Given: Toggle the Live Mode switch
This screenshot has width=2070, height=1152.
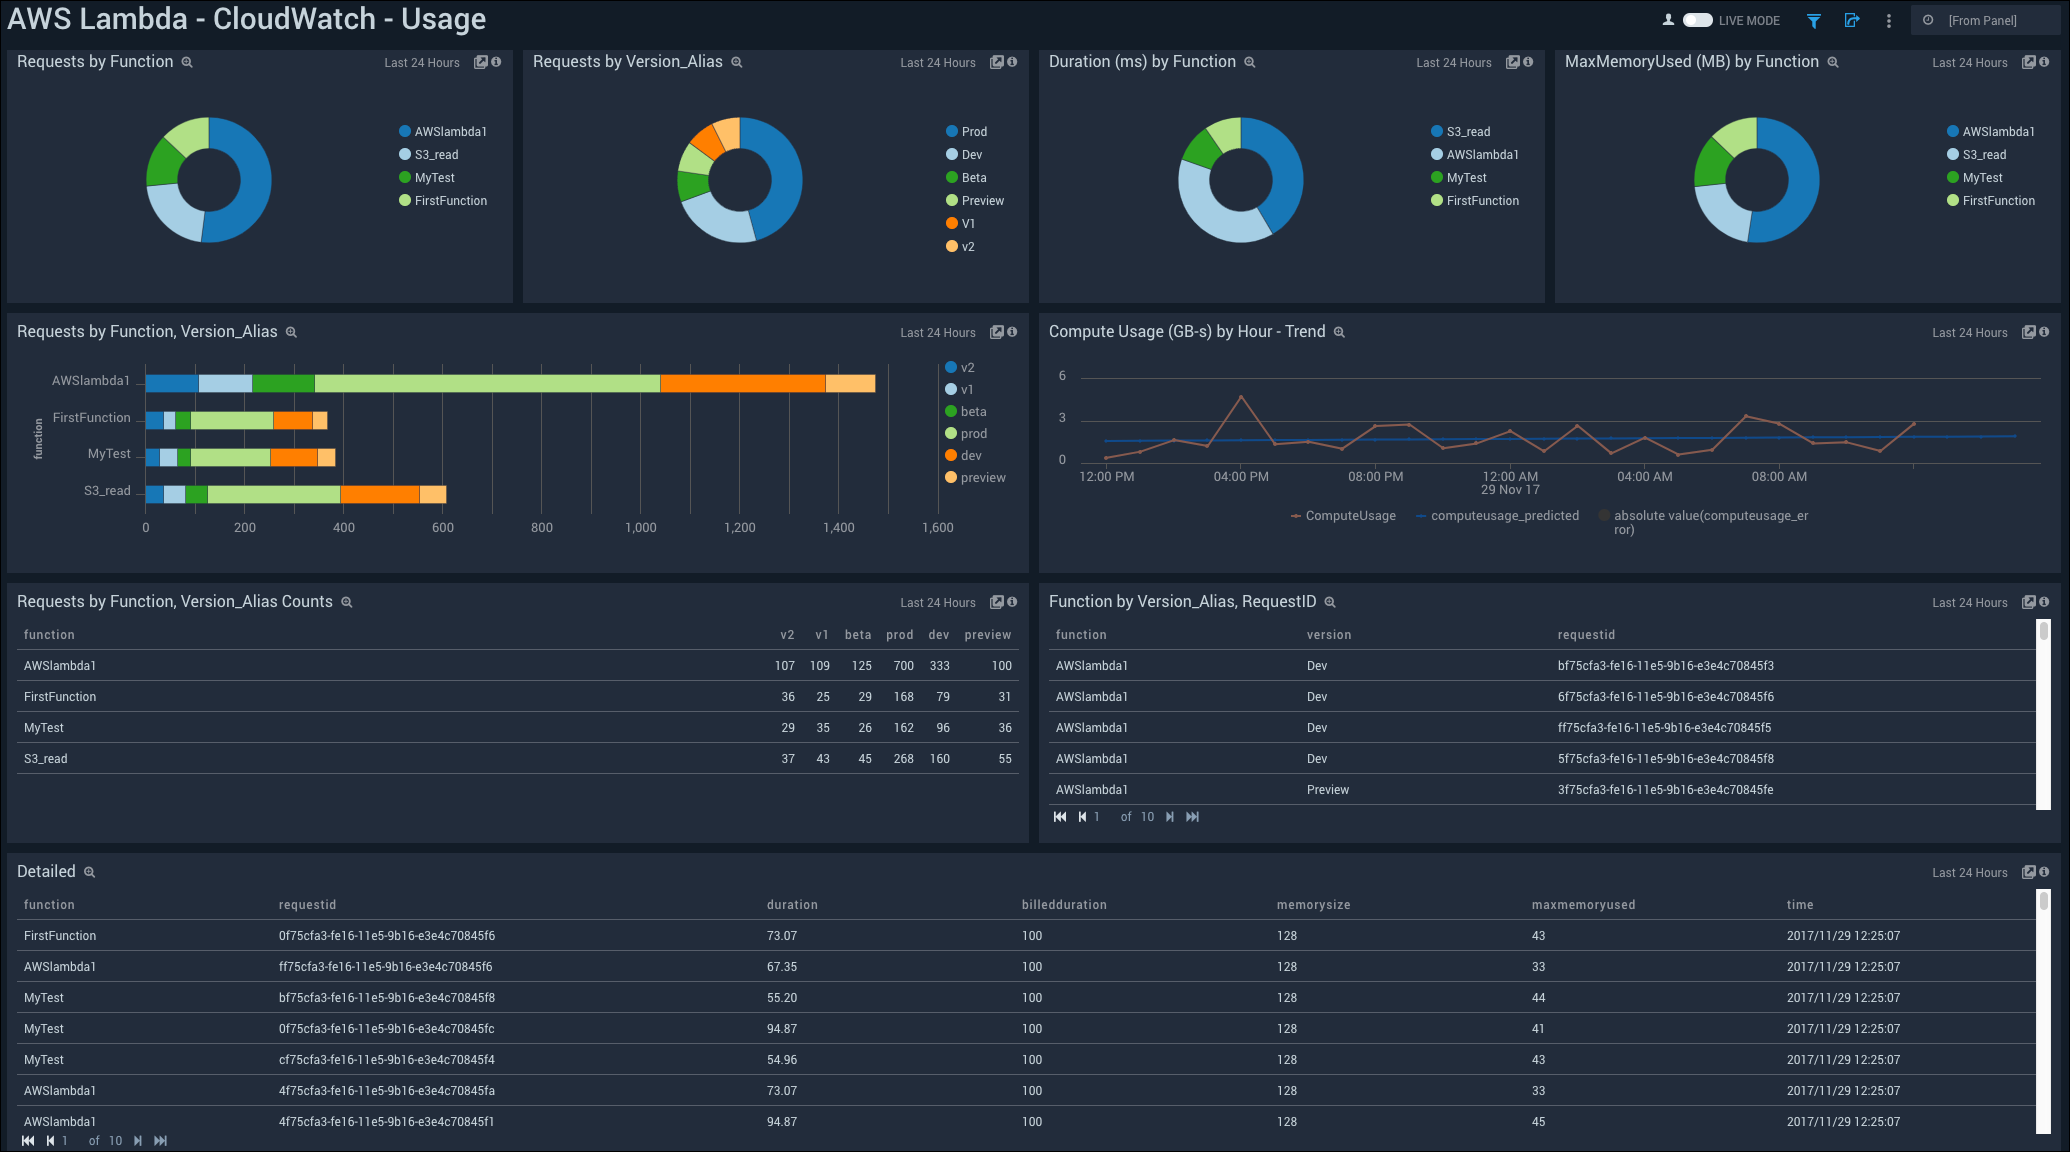Looking at the screenshot, I should (1697, 20).
